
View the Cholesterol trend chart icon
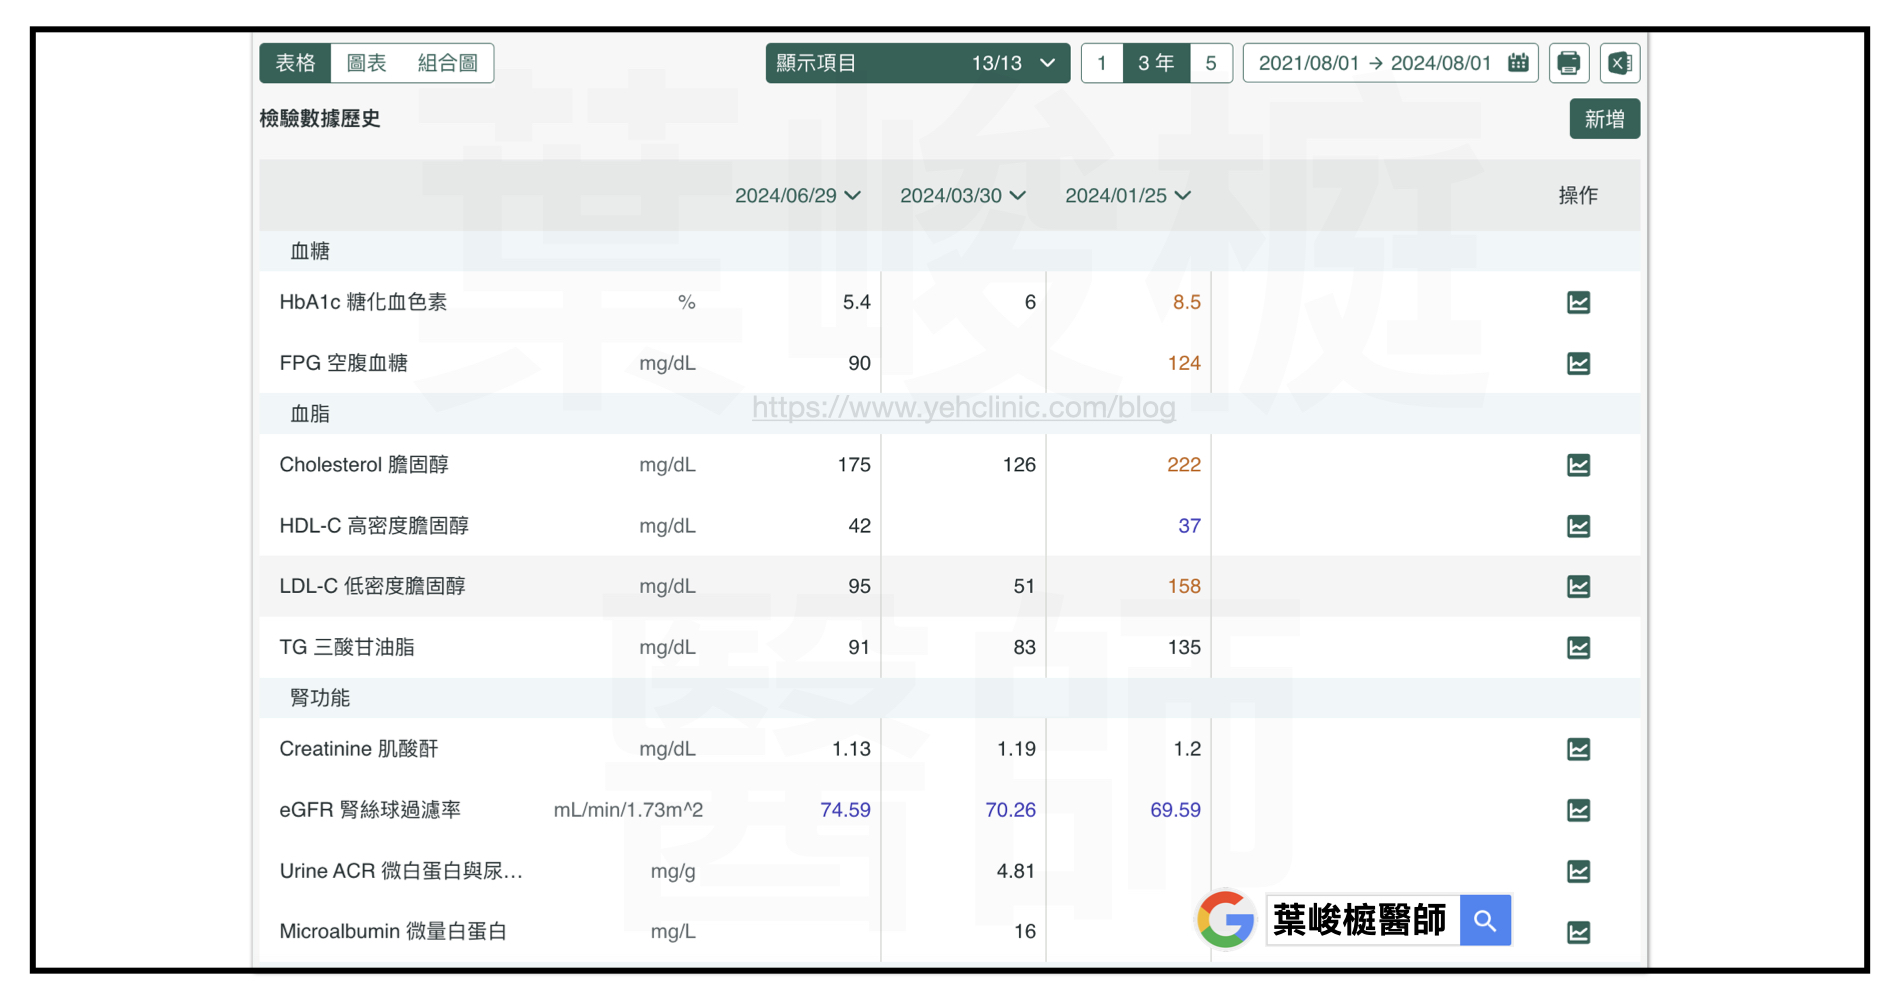[1578, 465]
